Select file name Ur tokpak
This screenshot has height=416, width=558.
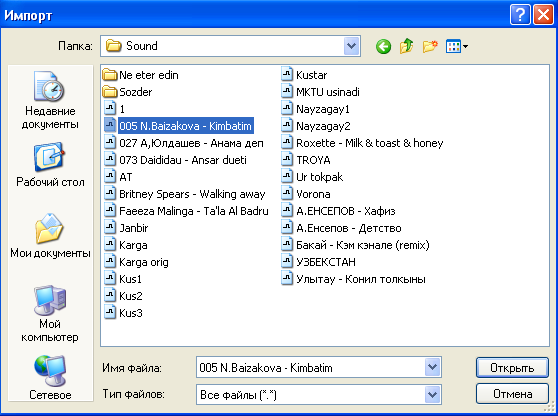pos(320,177)
